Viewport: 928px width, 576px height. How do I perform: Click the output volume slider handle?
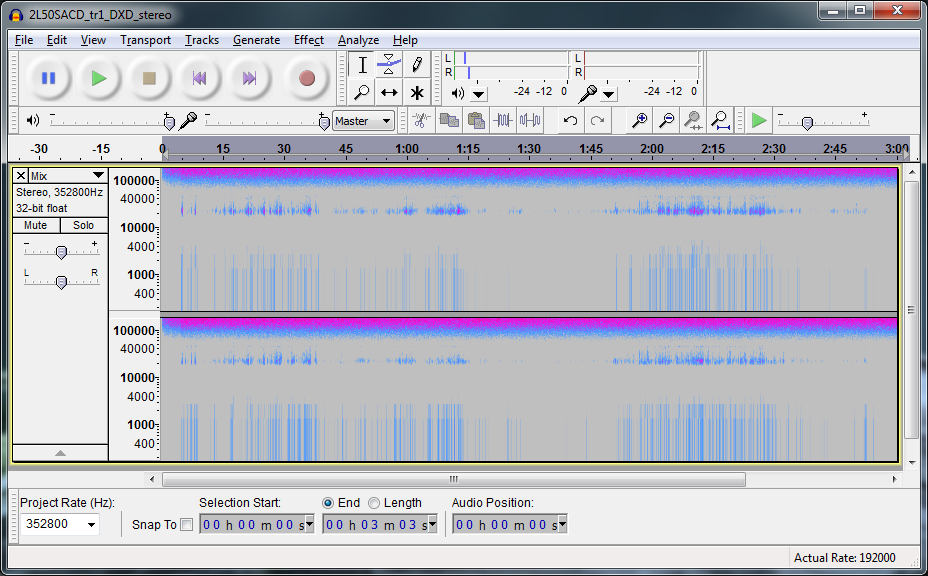tap(169, 123)
